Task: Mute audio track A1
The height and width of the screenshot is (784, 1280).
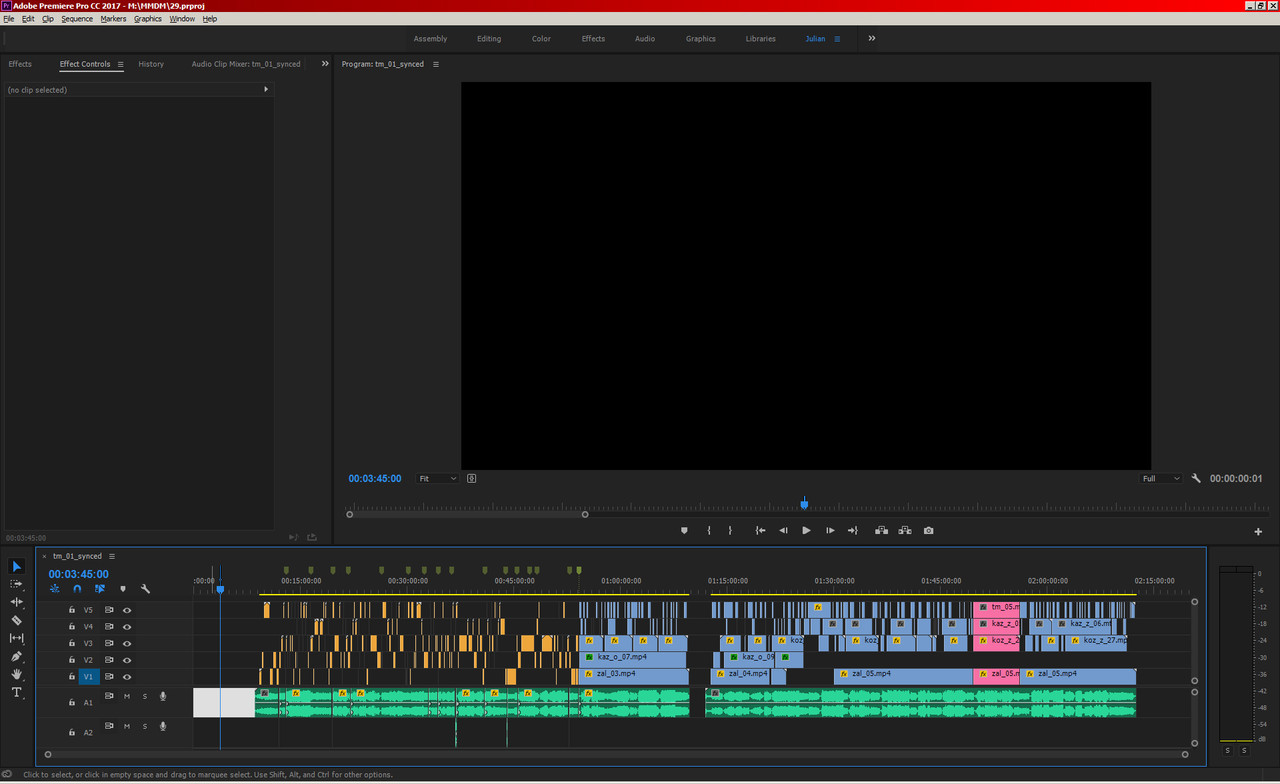Action: point(127,696)
